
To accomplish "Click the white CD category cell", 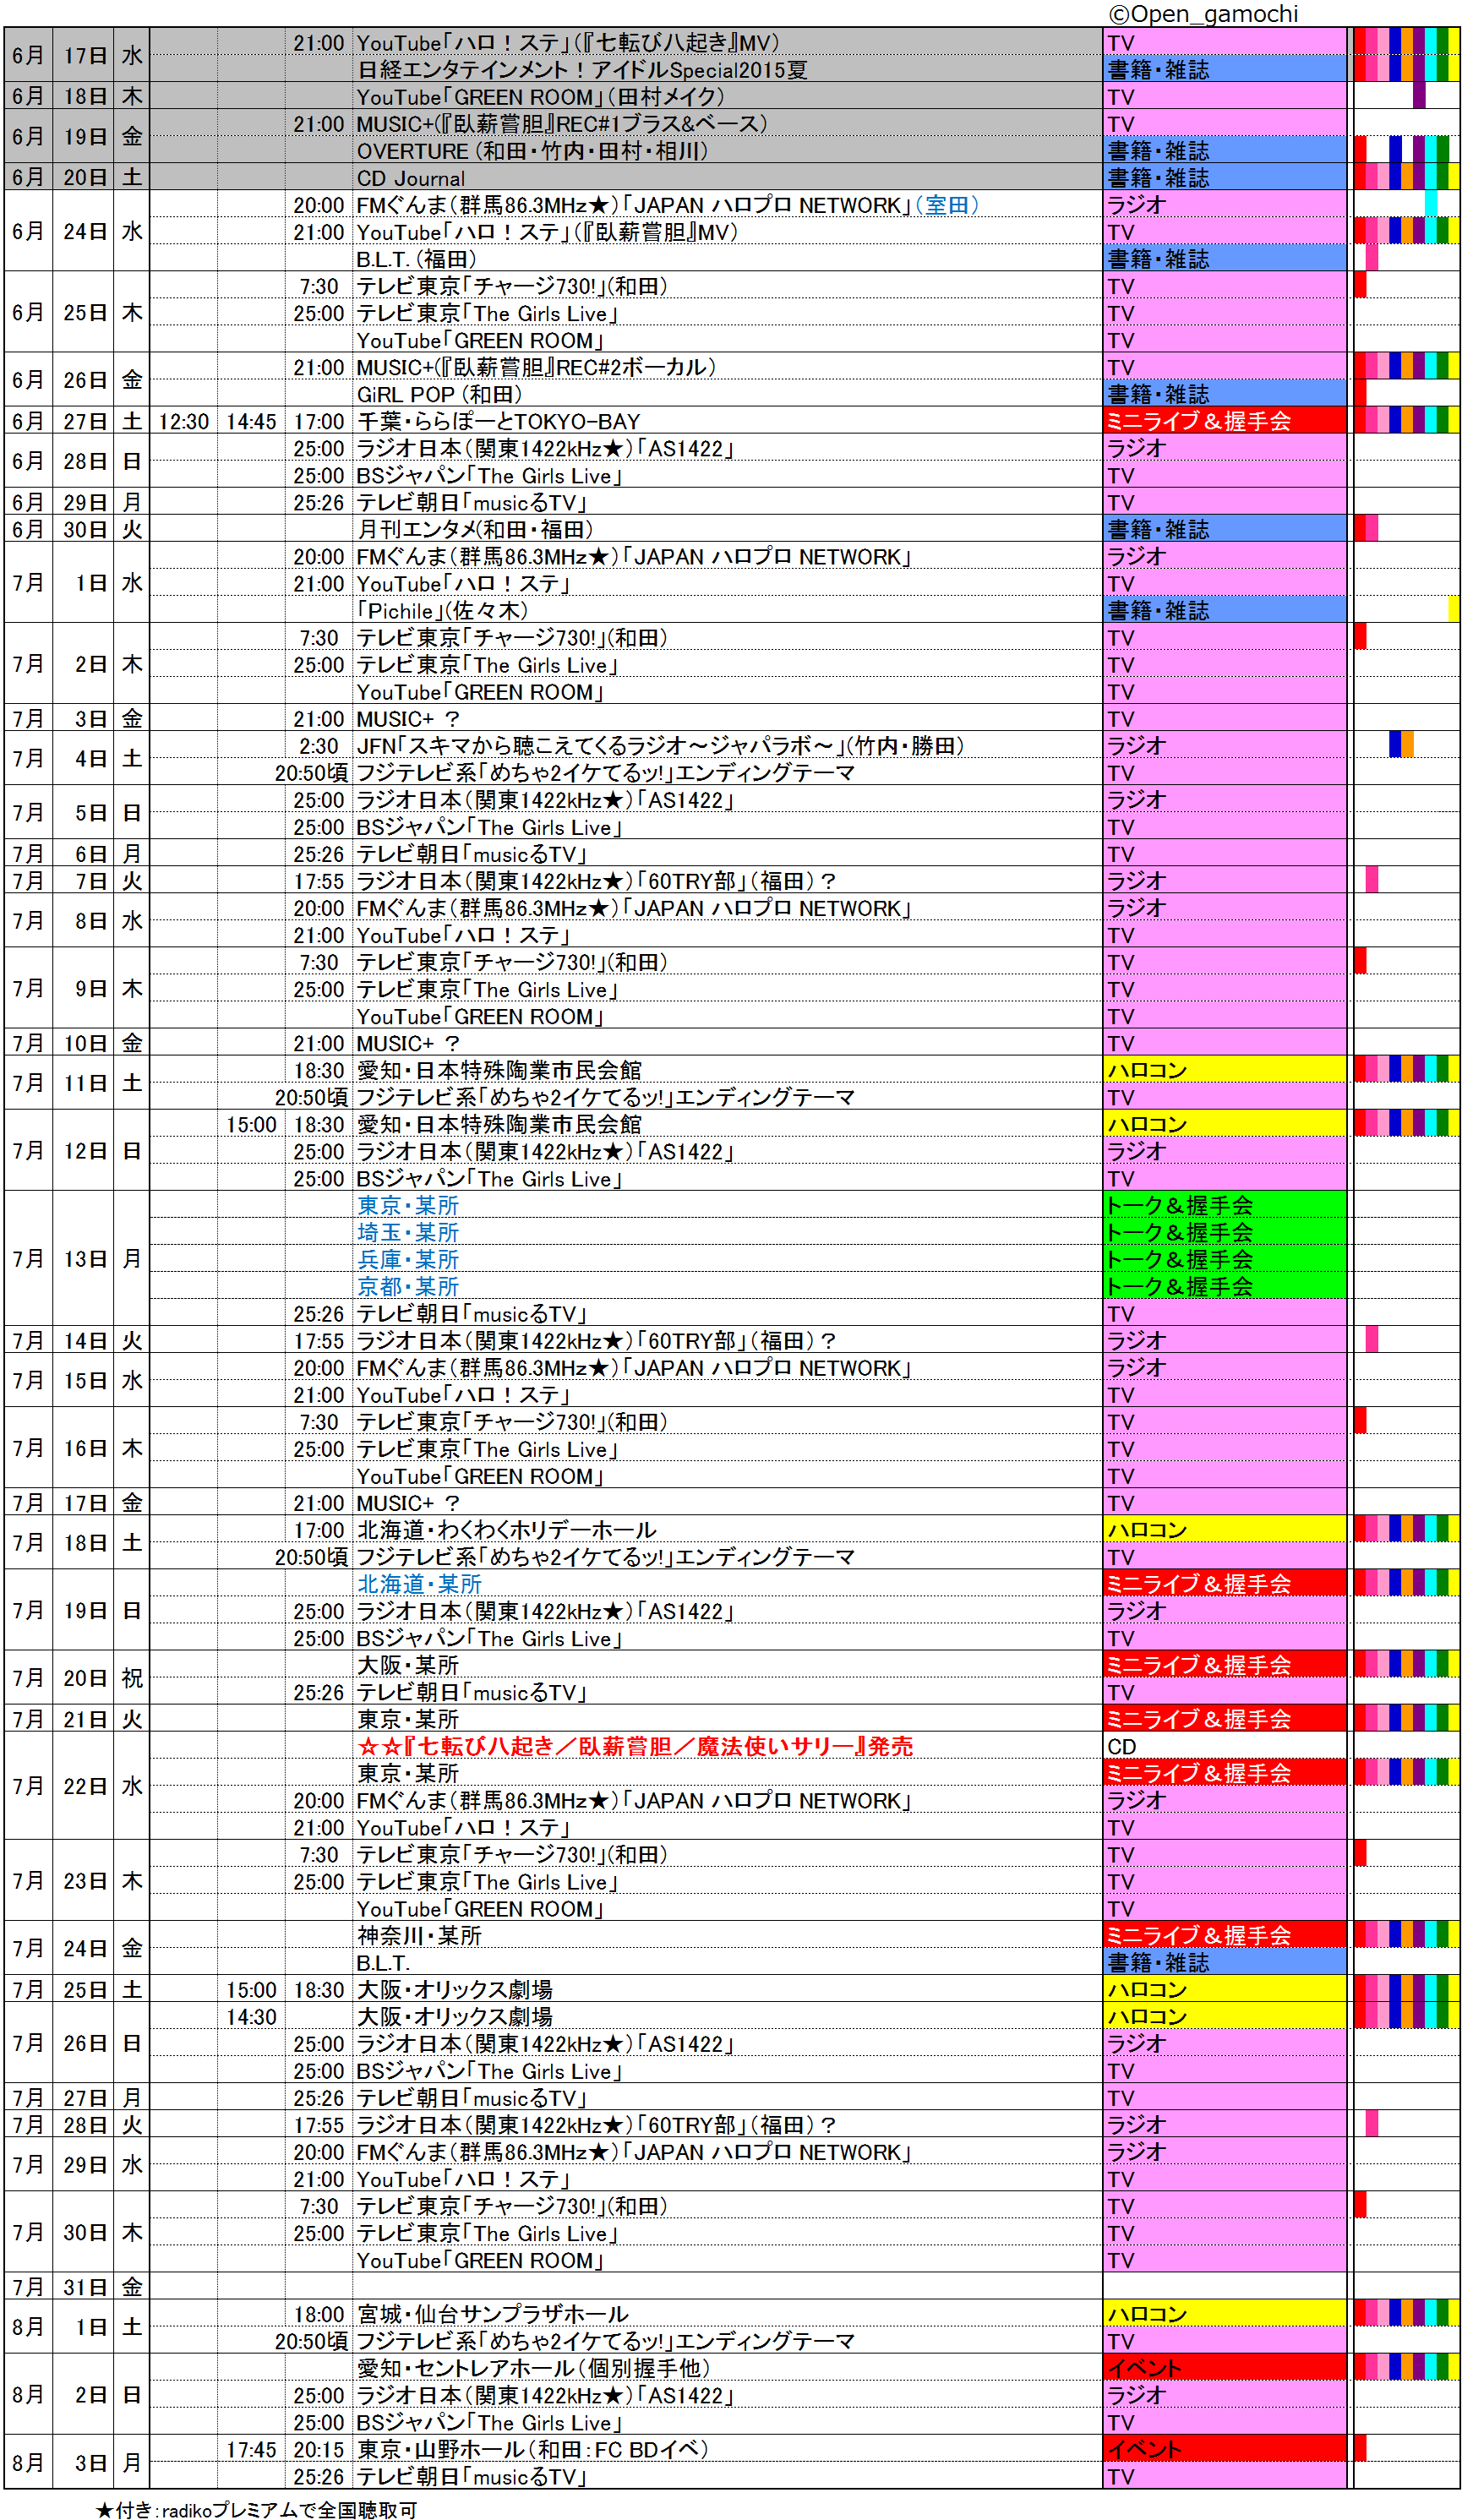I will click(1226, 1746).
